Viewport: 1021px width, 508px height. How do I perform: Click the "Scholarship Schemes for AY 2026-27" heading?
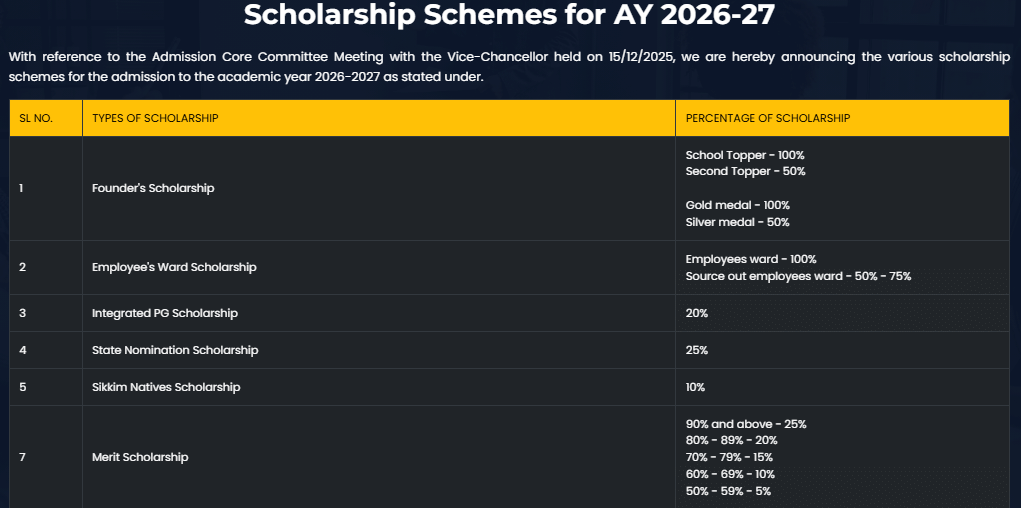[510, 15]
